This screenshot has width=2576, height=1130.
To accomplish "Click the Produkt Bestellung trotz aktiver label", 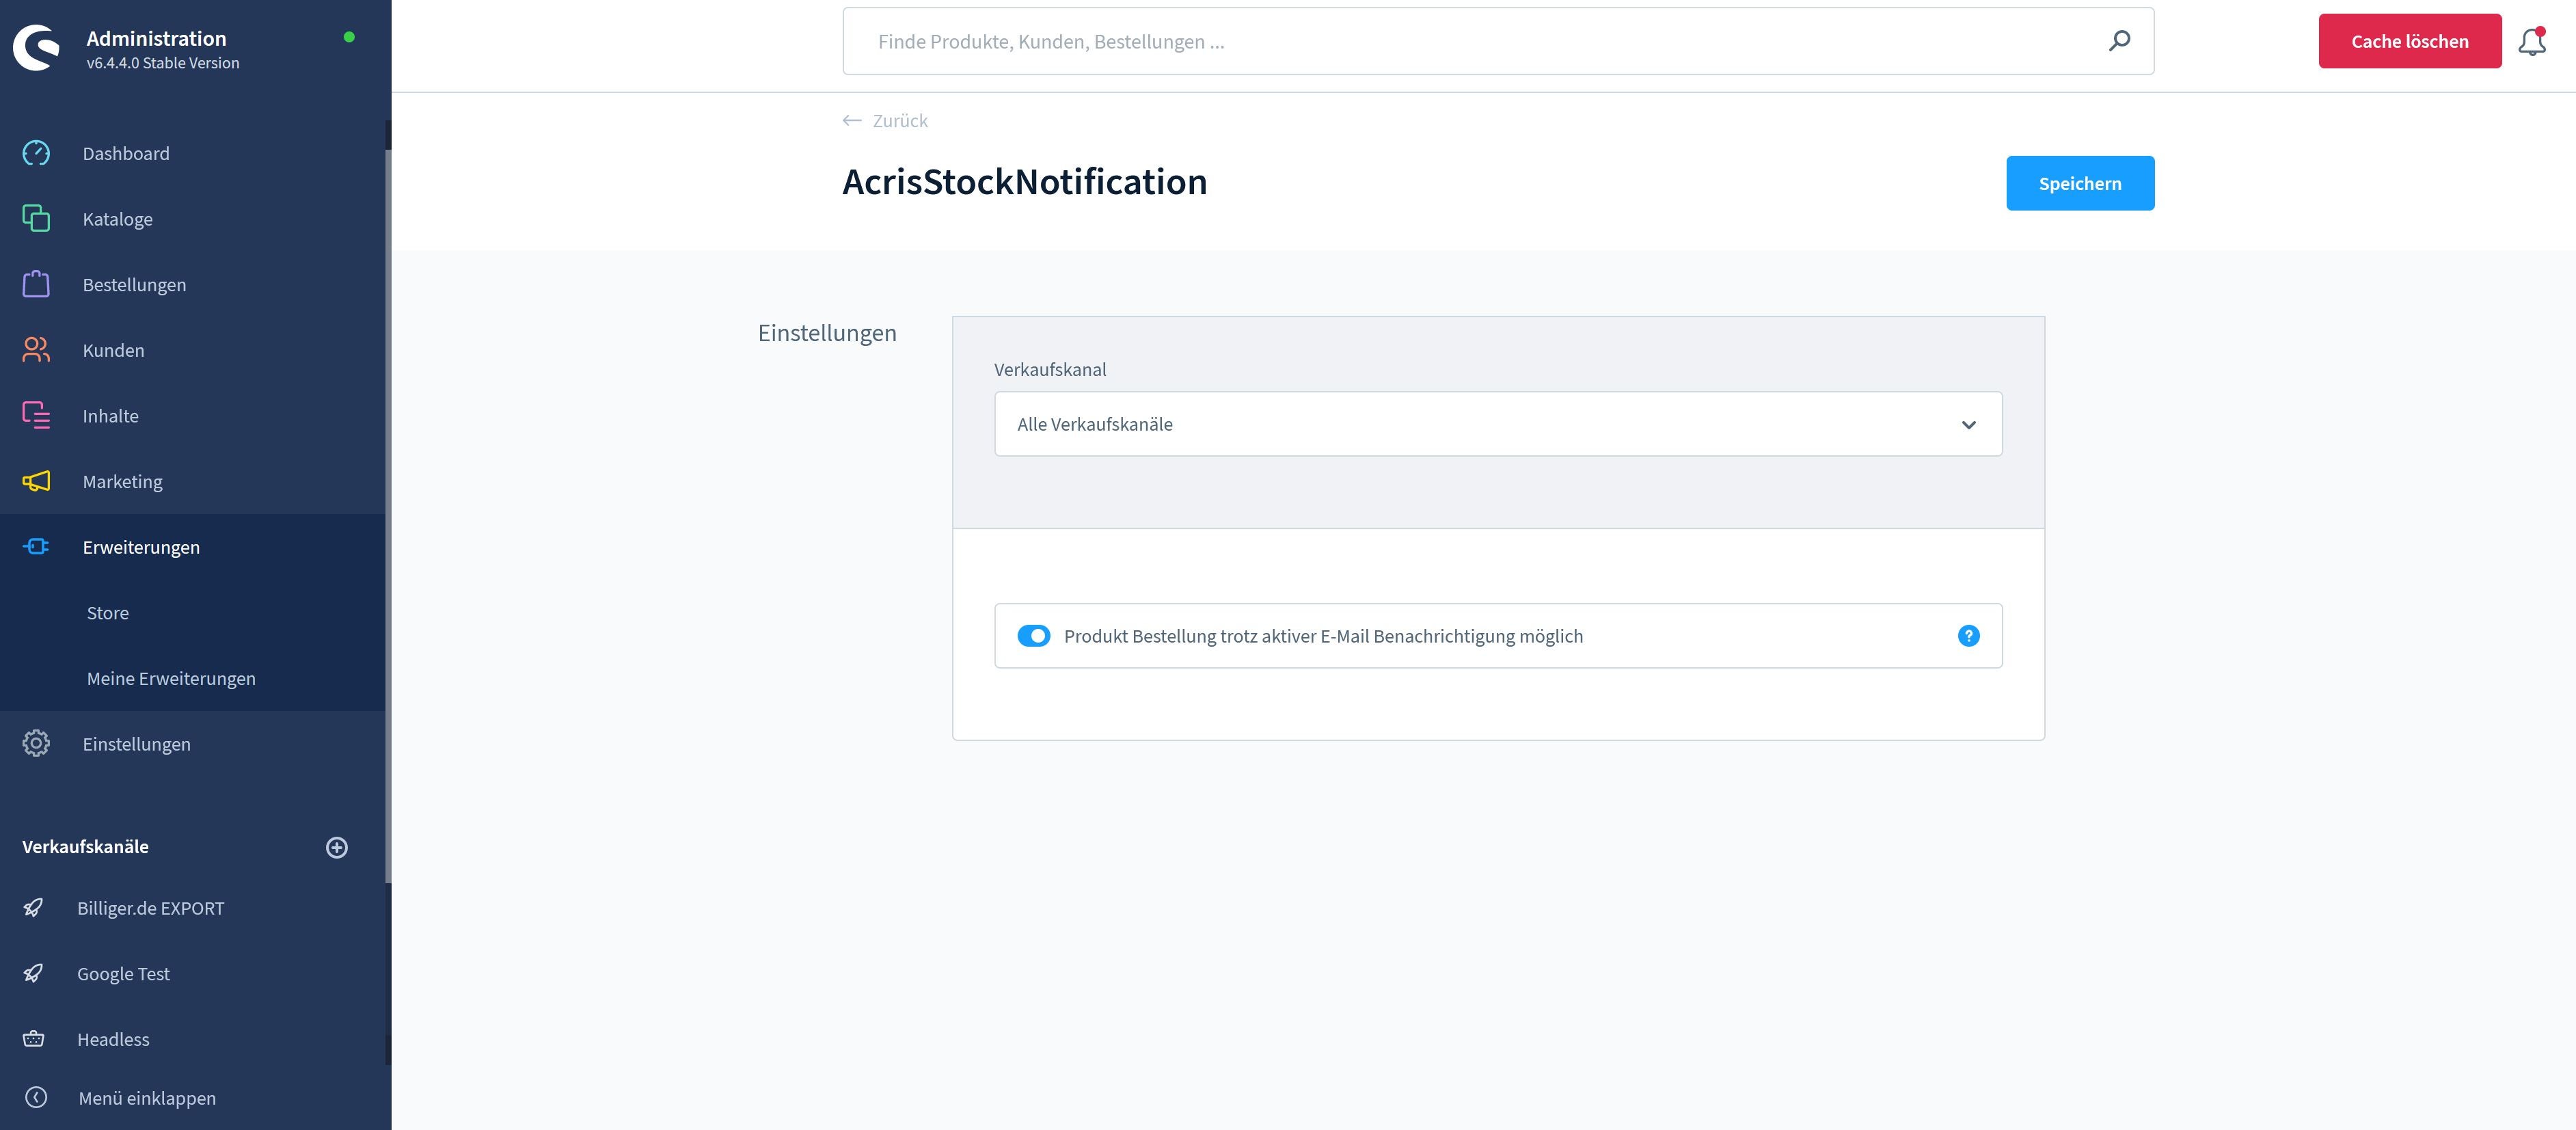I will click(1323, 636).
